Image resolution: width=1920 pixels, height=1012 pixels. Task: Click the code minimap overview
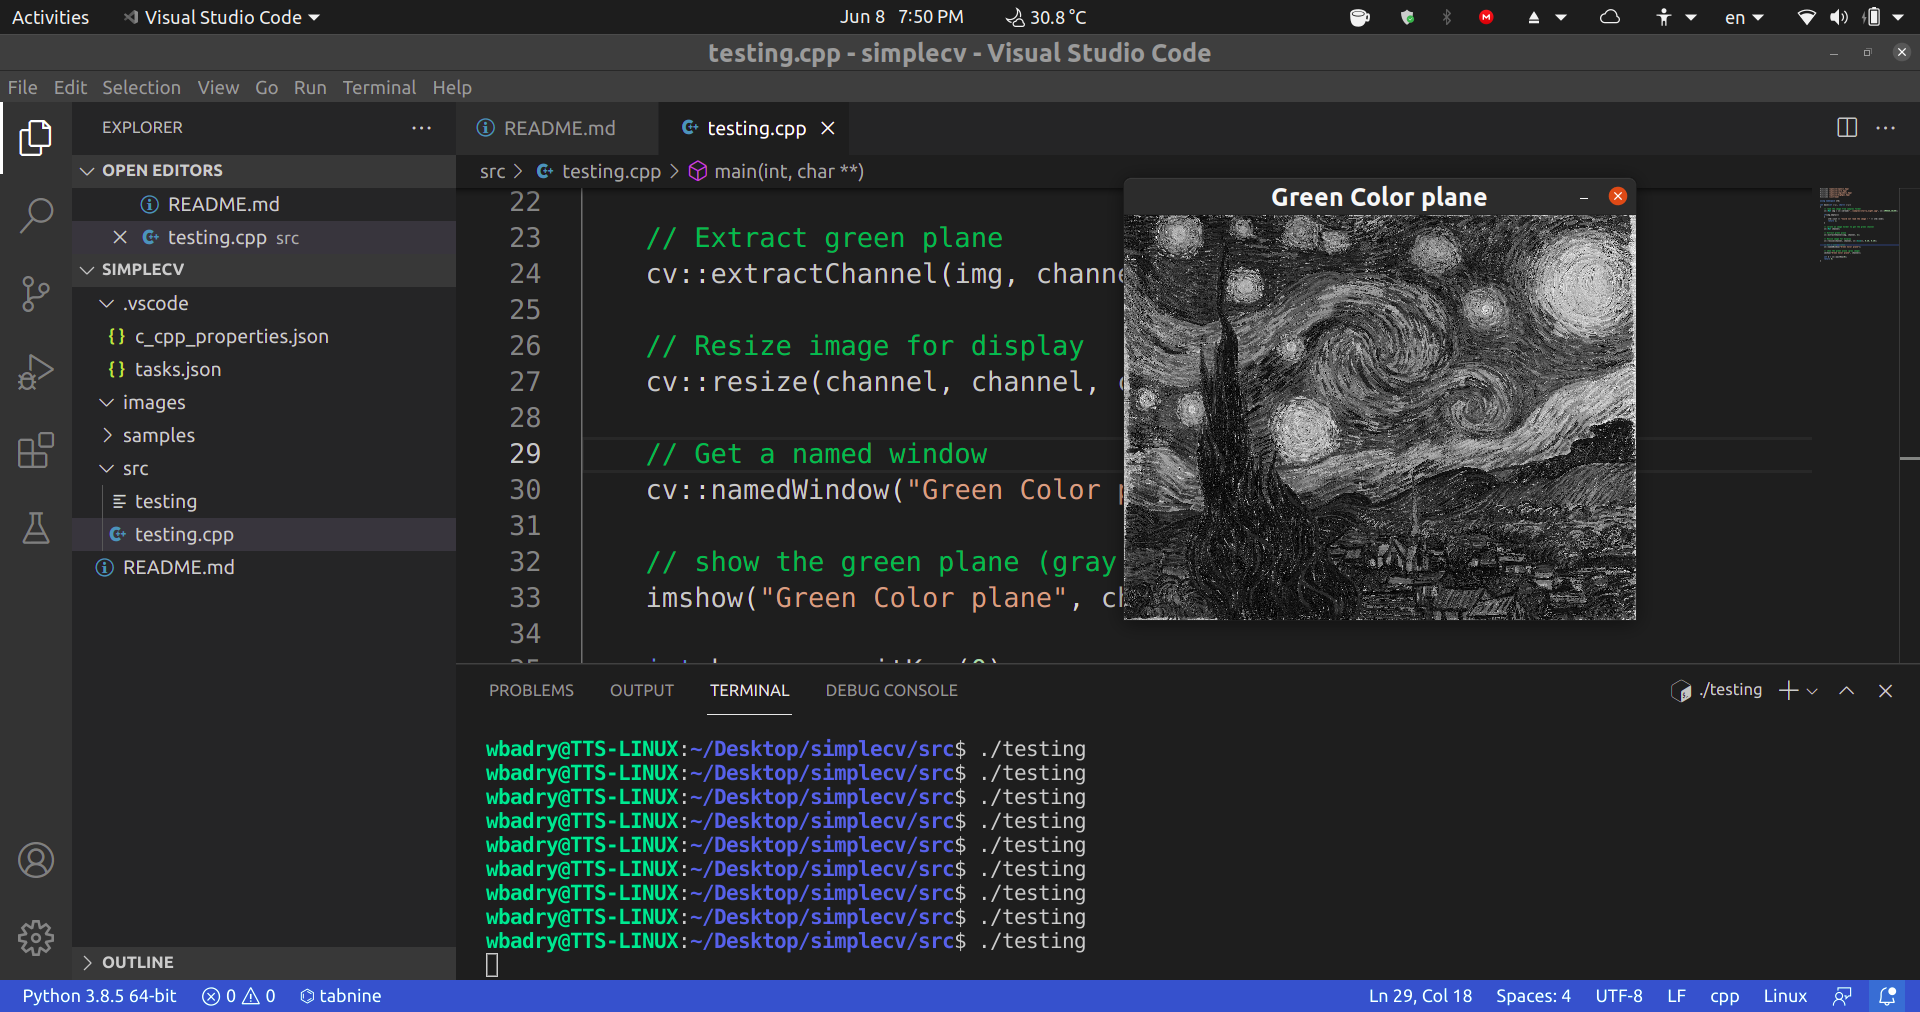tap(1857, 224)
